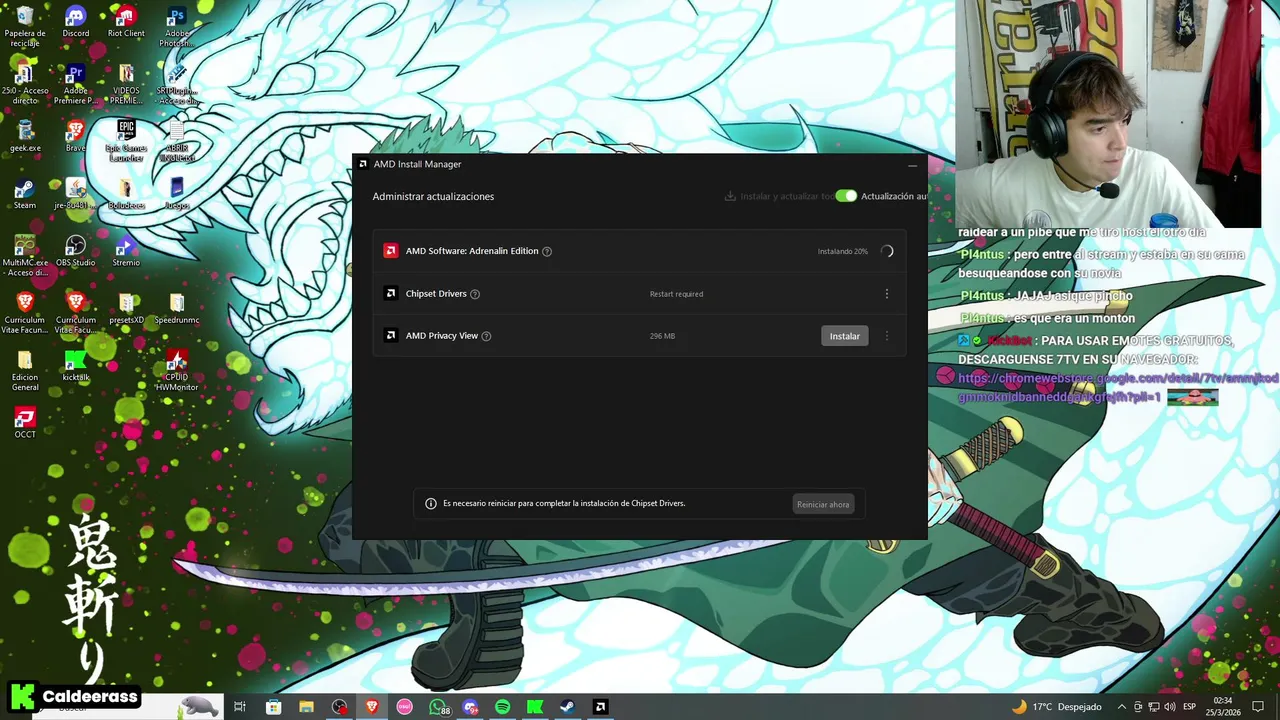Screen dimensions: 1280x720
Task: Open the Discord desktop icon
Action: [75, 22]
